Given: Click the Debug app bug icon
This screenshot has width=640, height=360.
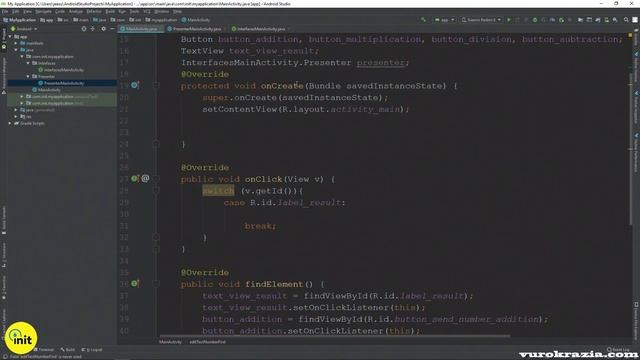Looking at the screenshot, I should [x=535, y=20].
